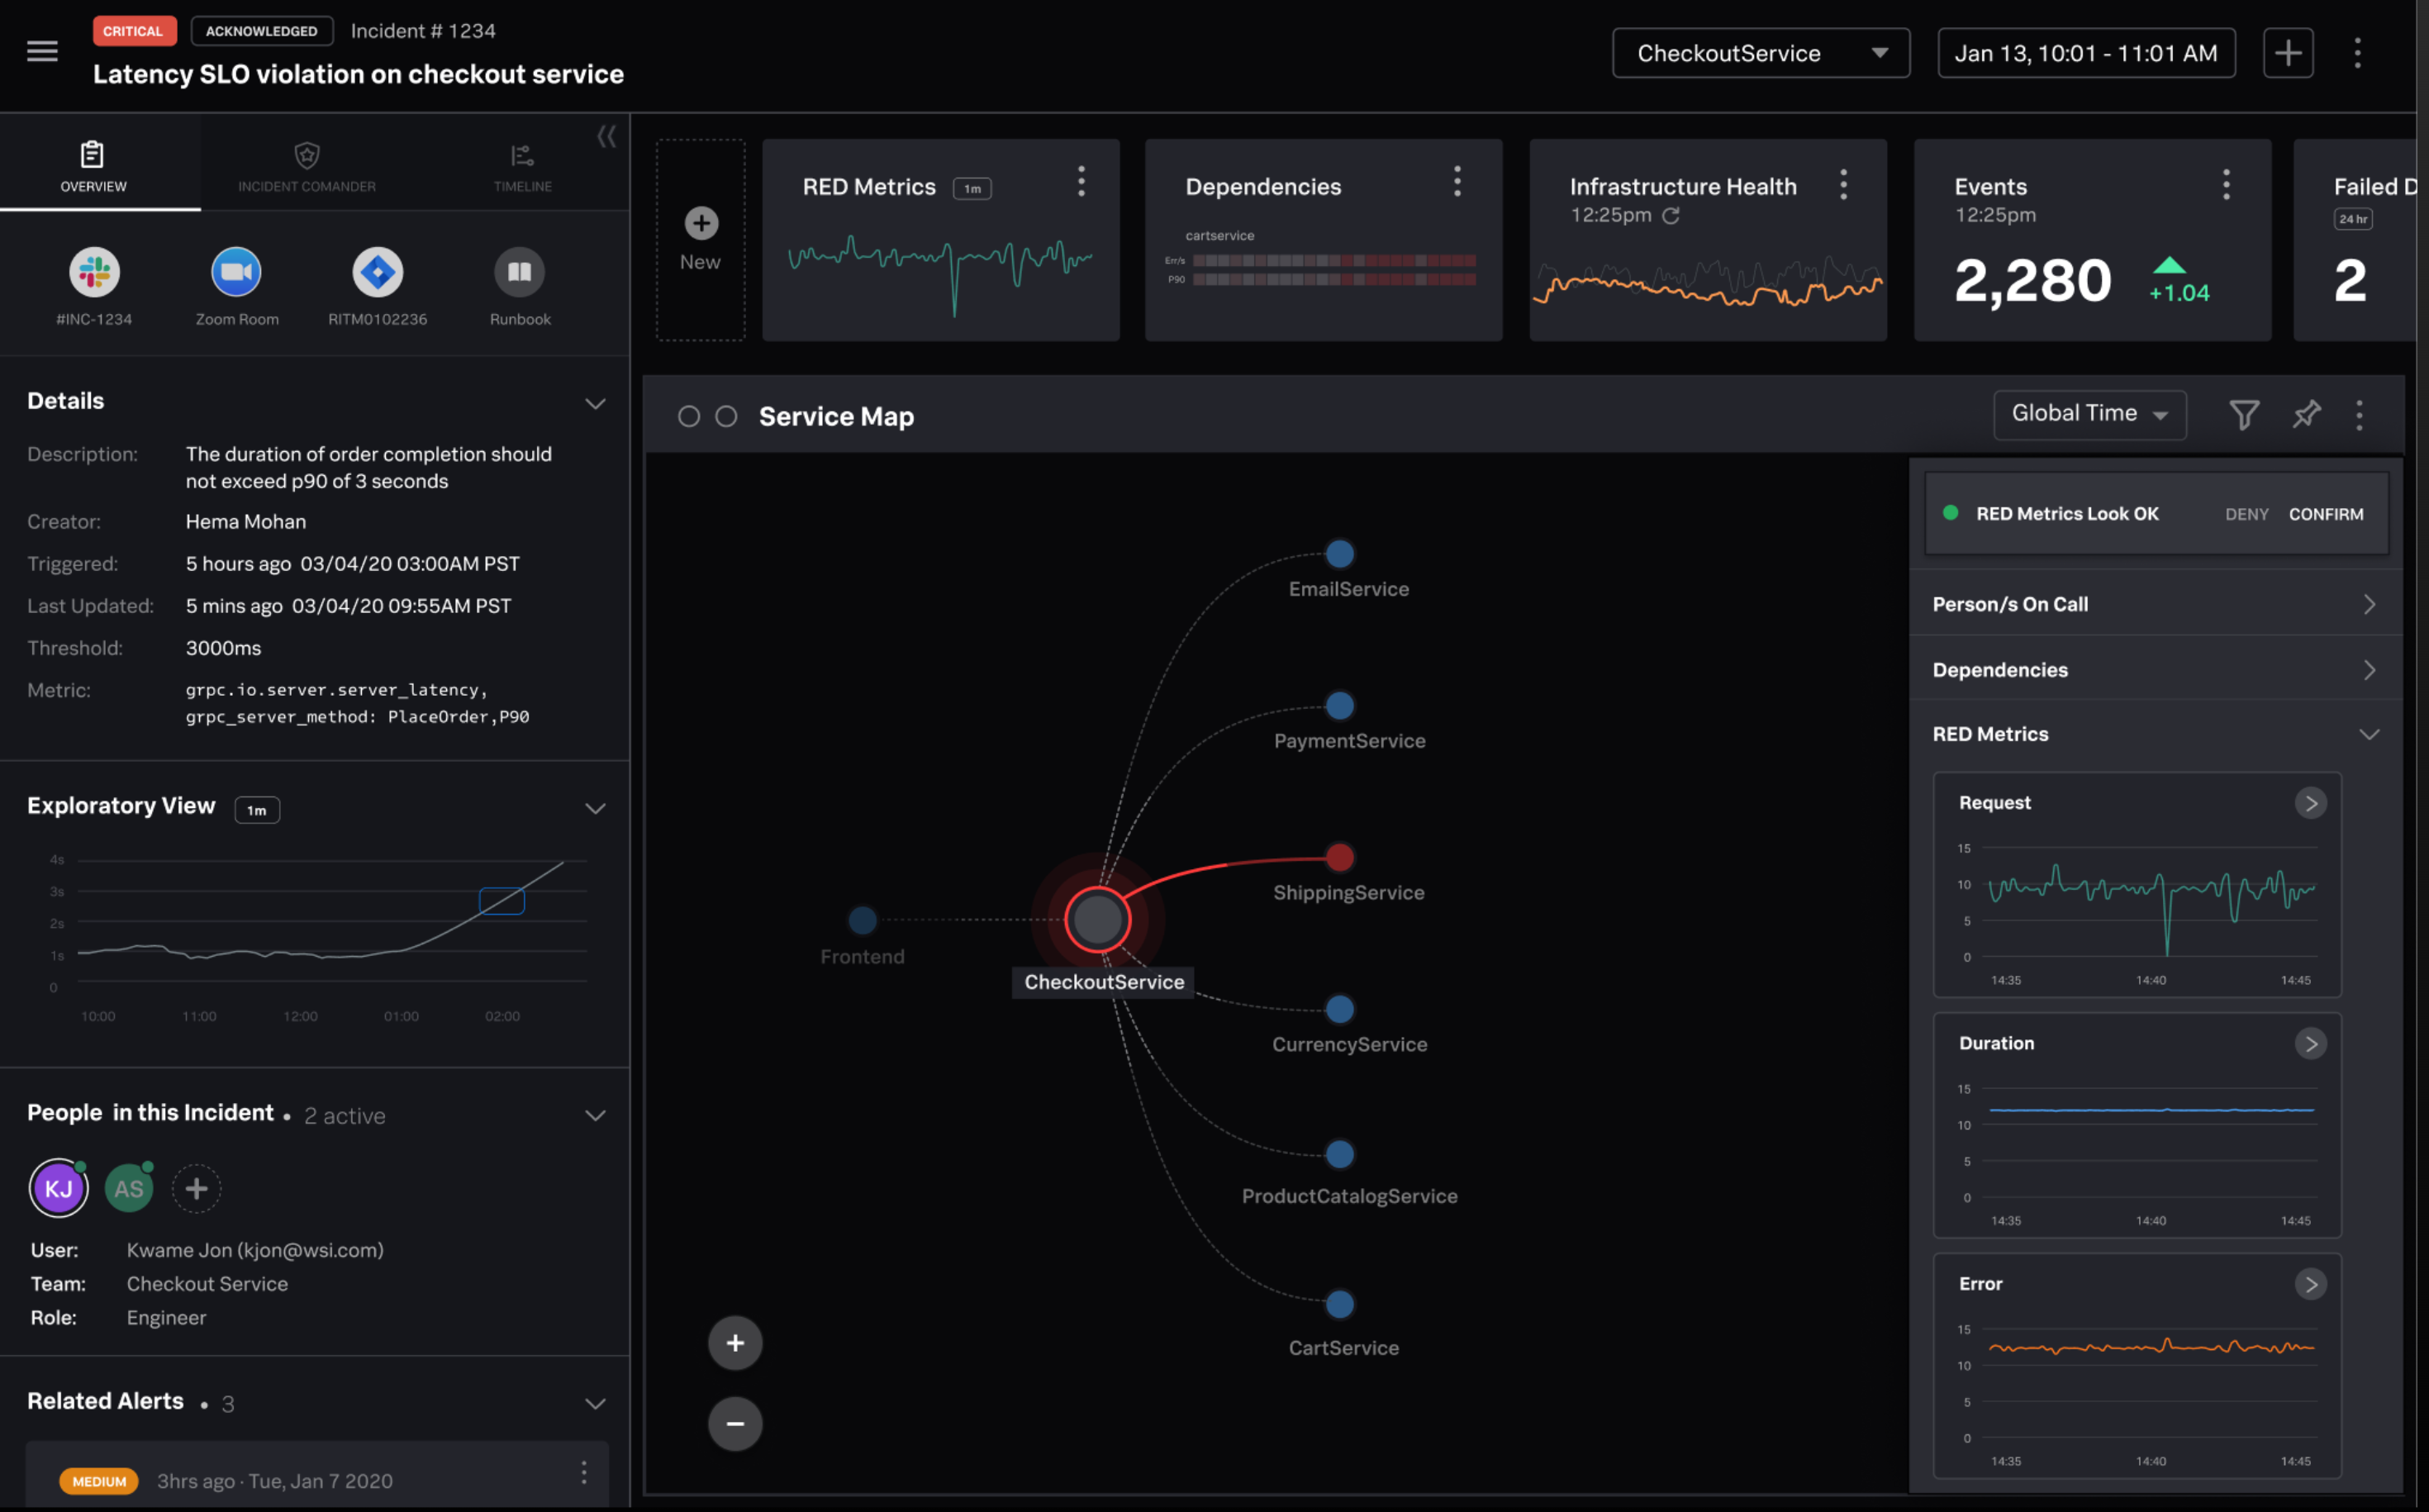Image resolution: width=2429 pixels, height=1512 pixels.
Task: Select the AS user avatar
Action: pyautogui.click(x=129, y=1189)
